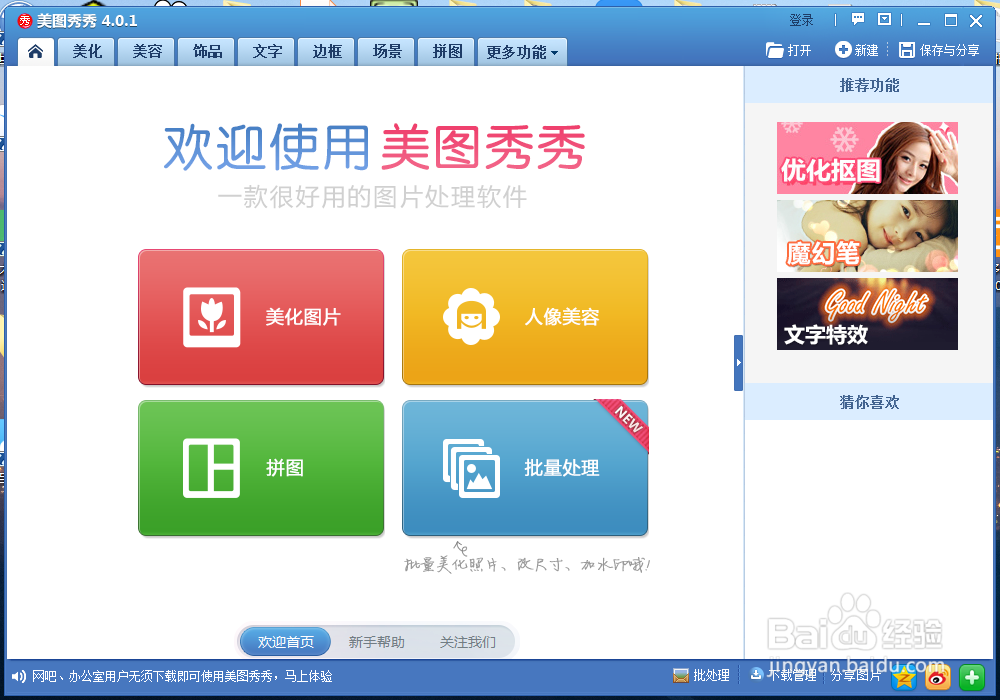Click the blue 批量处理 tile
Viewport: 1000px width, 700px height.
click(525, 468)
